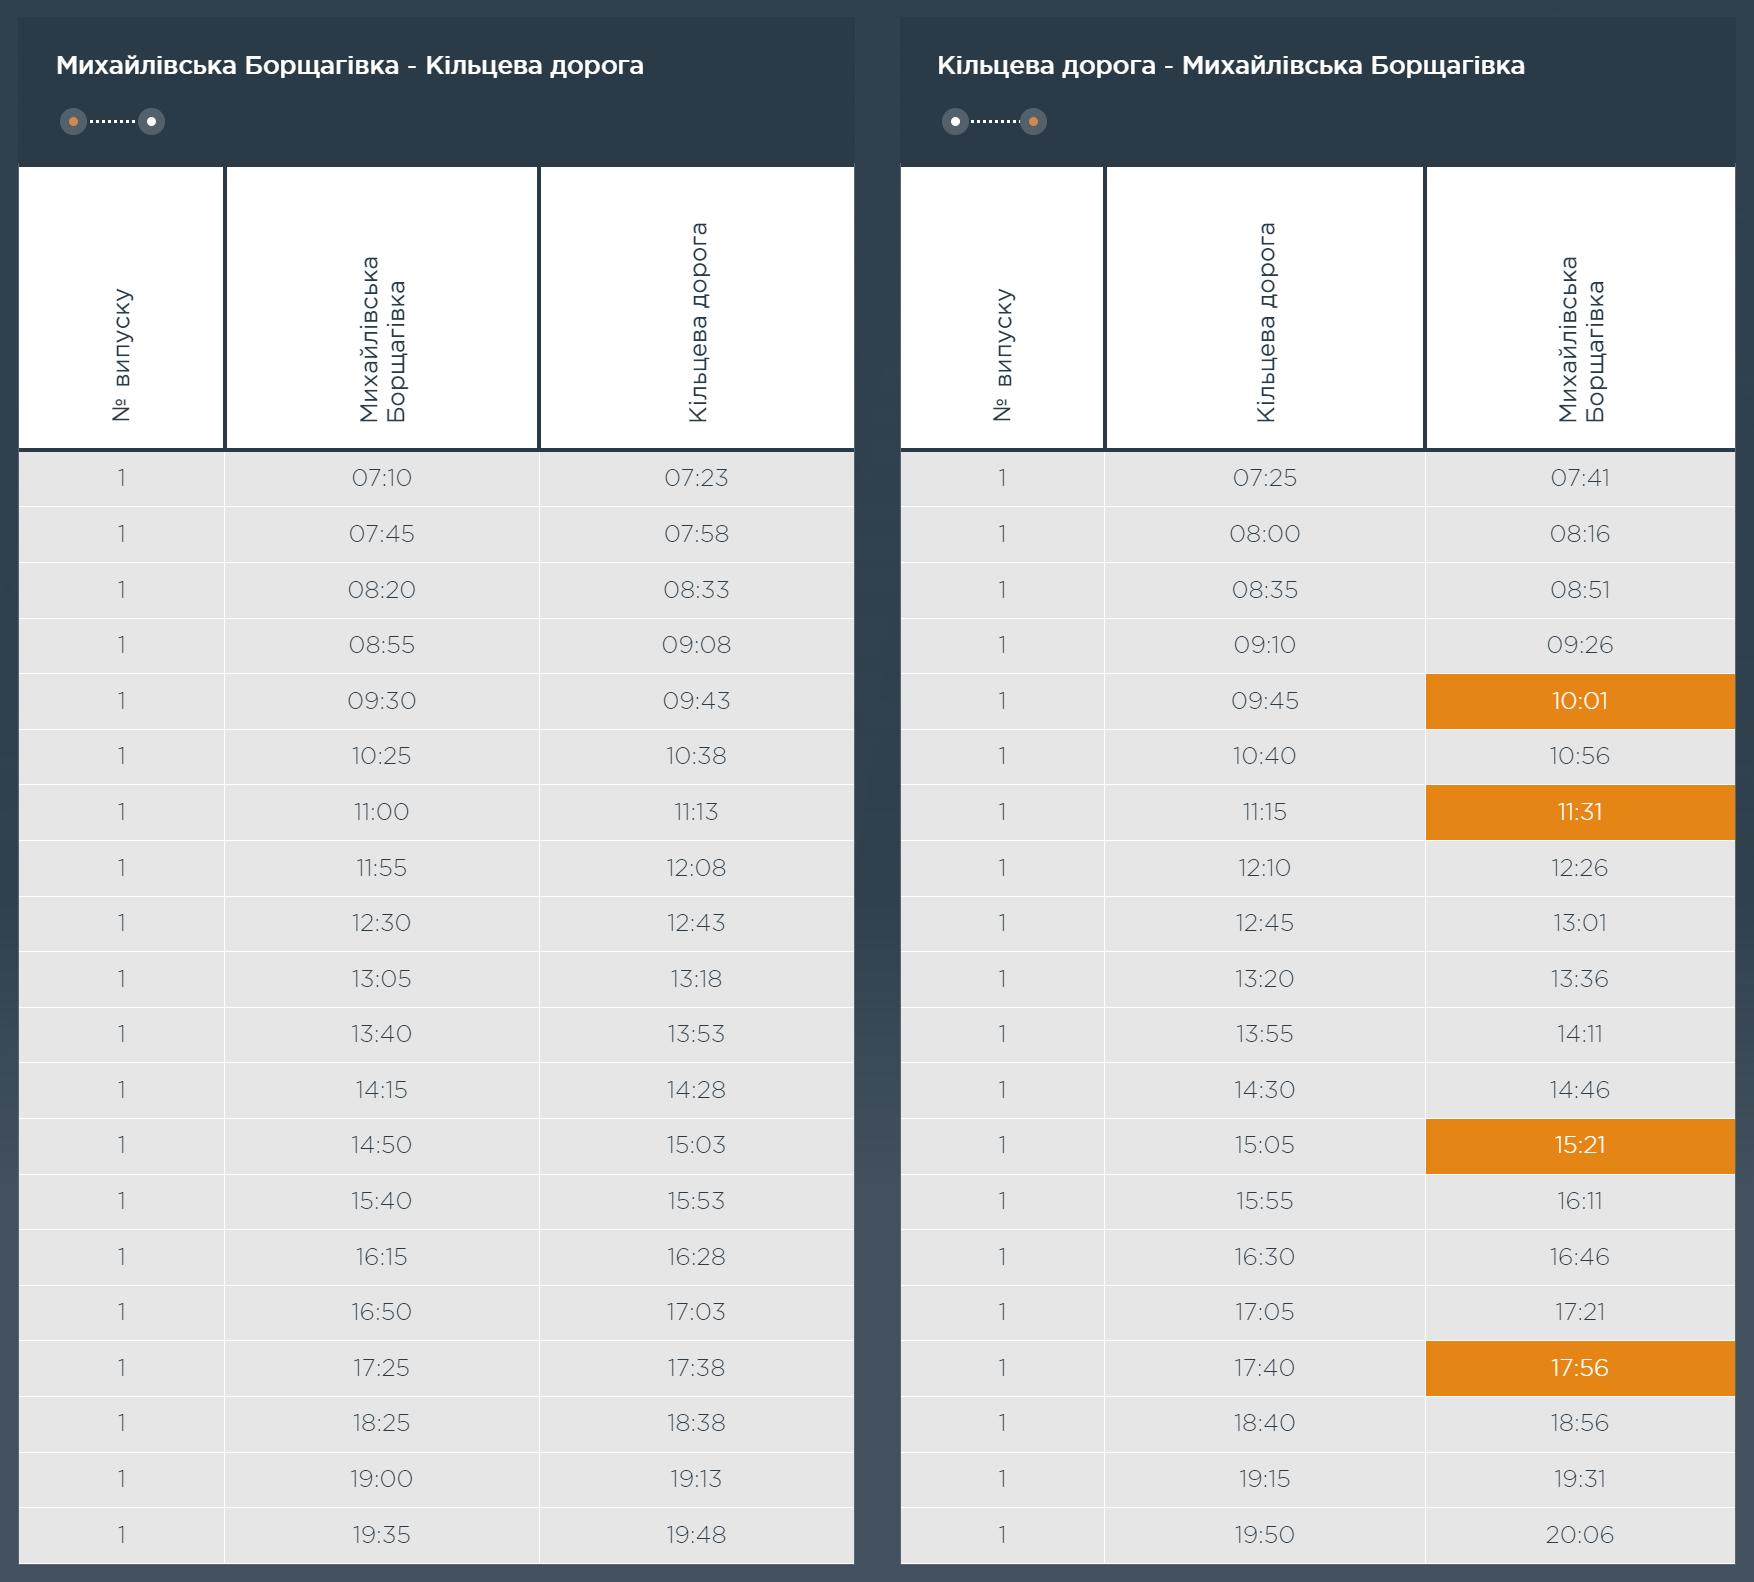Click the orange start dot in the left route header

(x=73, y=122)
